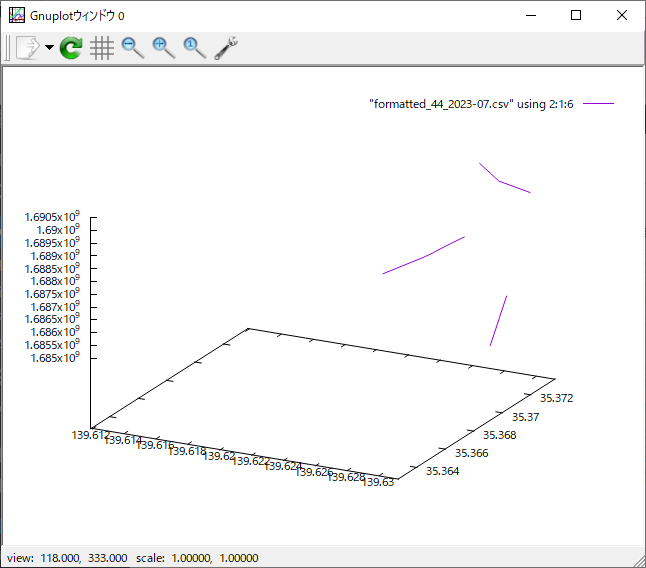
Task: Minimize the Gnuplot window
Action: coord(529,15)
